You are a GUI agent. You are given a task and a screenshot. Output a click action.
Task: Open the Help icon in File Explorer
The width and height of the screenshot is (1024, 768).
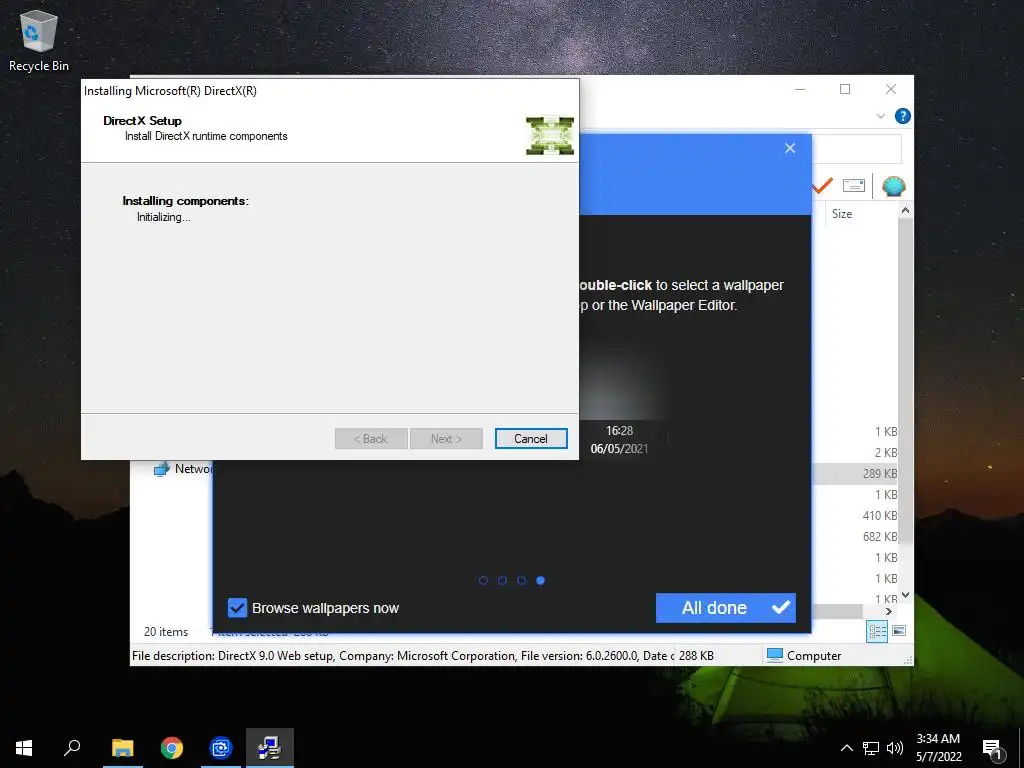pyautogui.click(x=903, y=116)
